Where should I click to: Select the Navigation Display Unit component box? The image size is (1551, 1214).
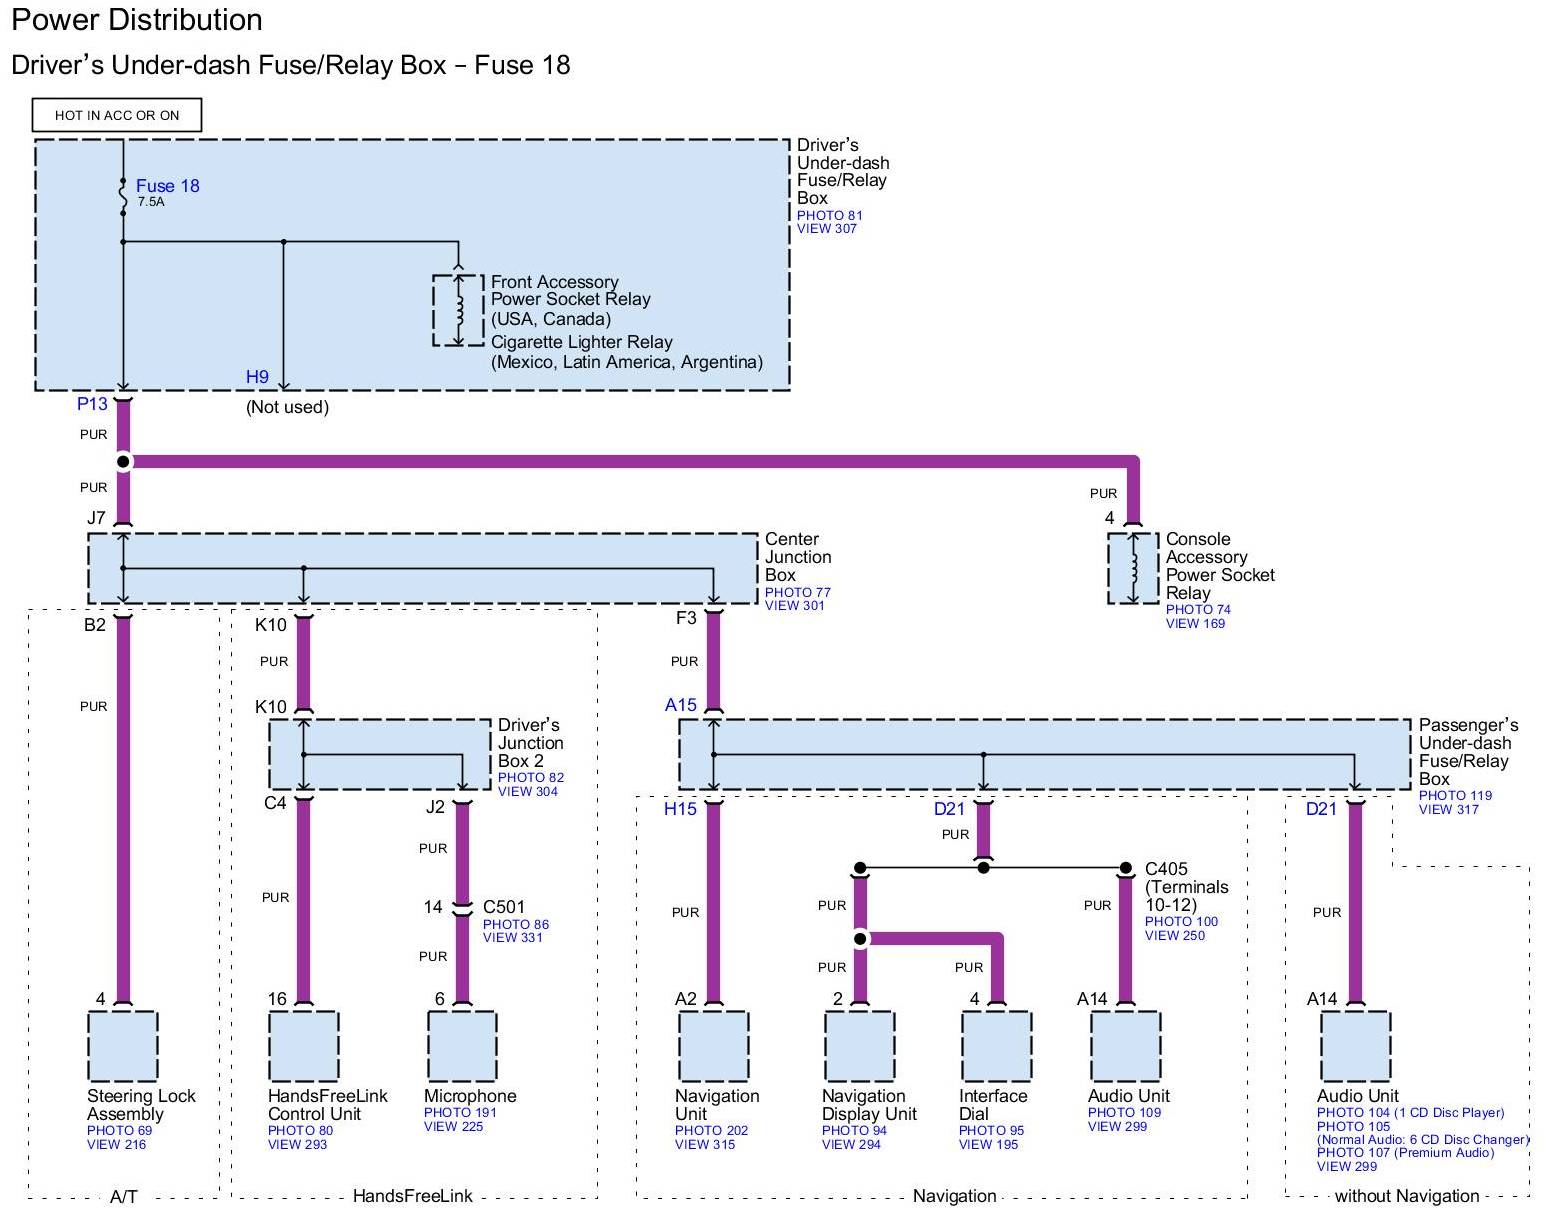pyautogui.click(x=859, y=1046)
